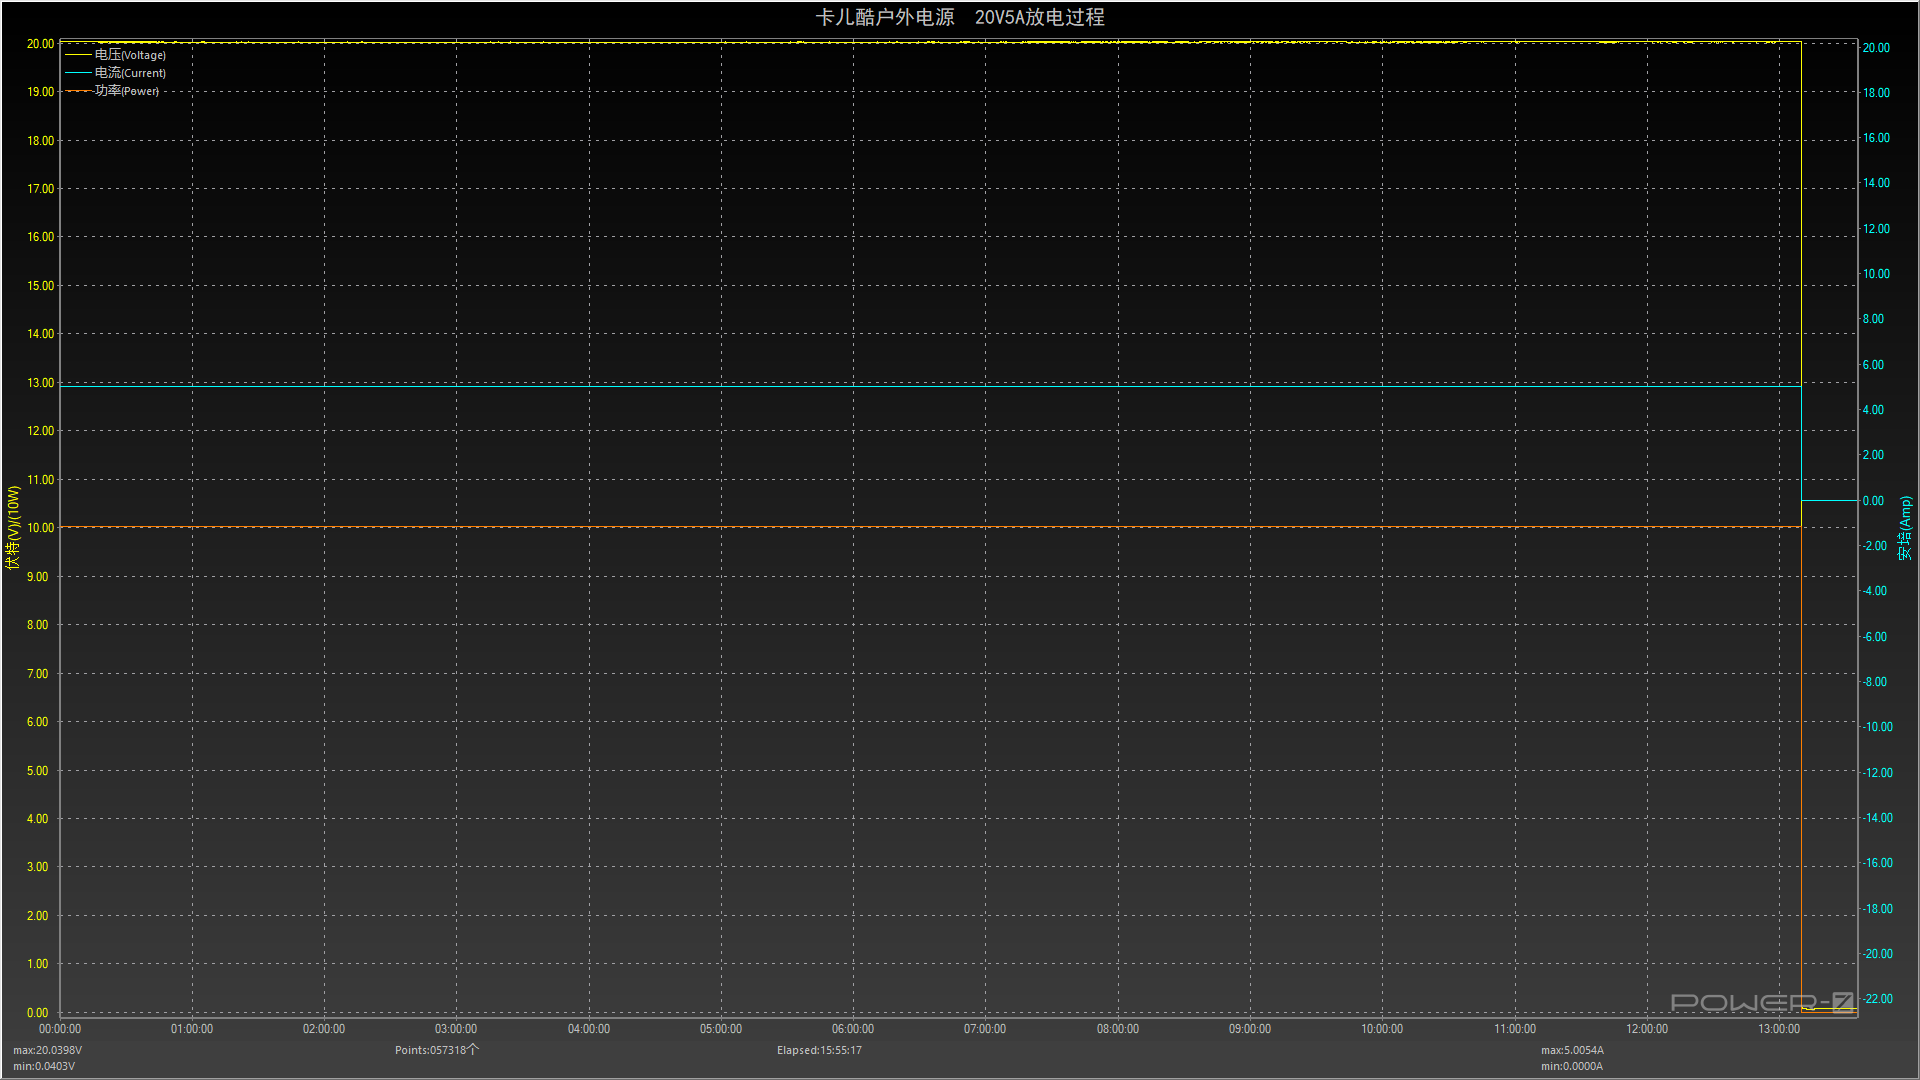Click the 01:00:00 time axis label
The image size is (1920, 1080).
[192, 1029]
